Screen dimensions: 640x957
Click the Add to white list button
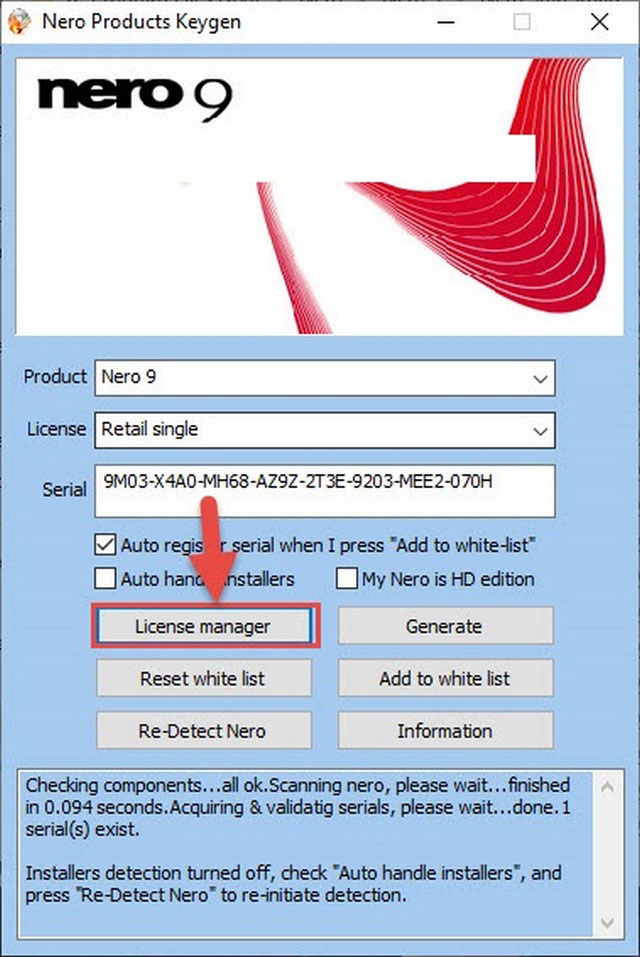444,679
